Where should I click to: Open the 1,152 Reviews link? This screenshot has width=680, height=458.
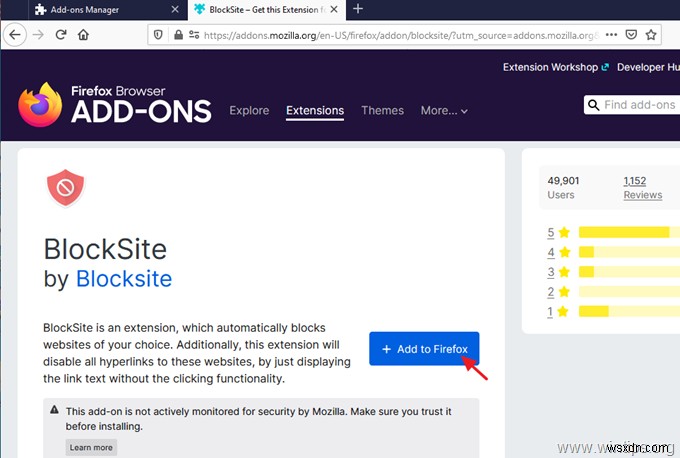tap(642, 187)
